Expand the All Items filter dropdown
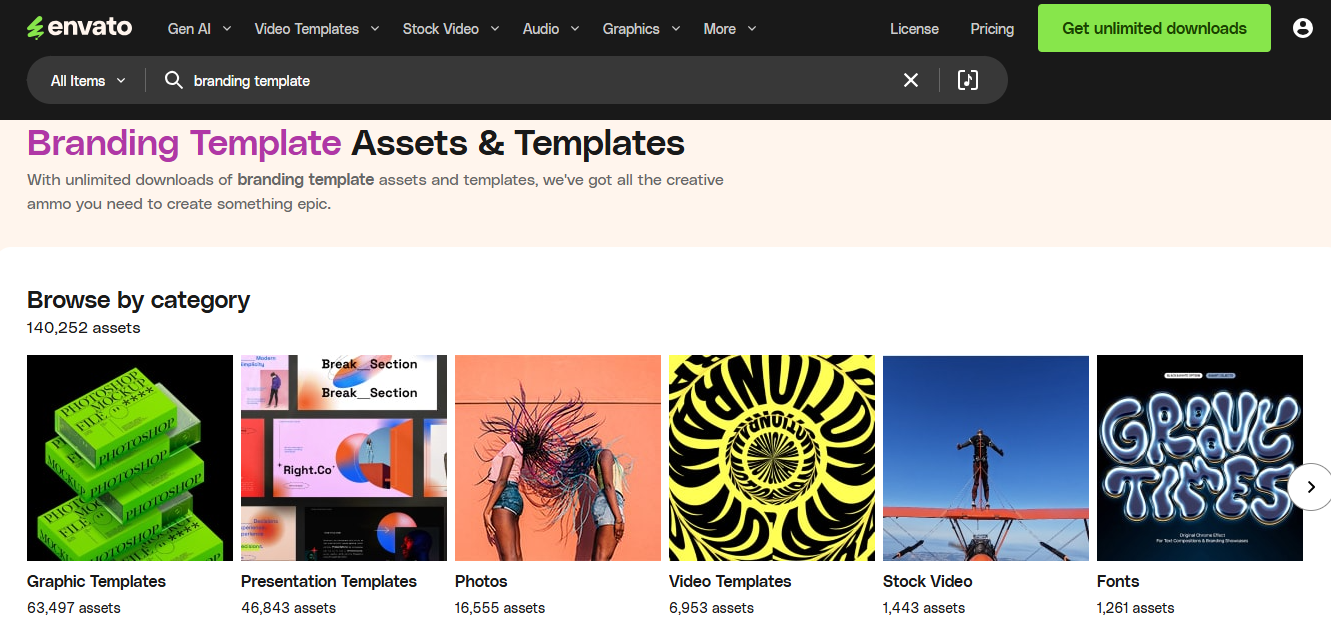Viewport: 1331px width, 622px height. [x=88, y=81]
